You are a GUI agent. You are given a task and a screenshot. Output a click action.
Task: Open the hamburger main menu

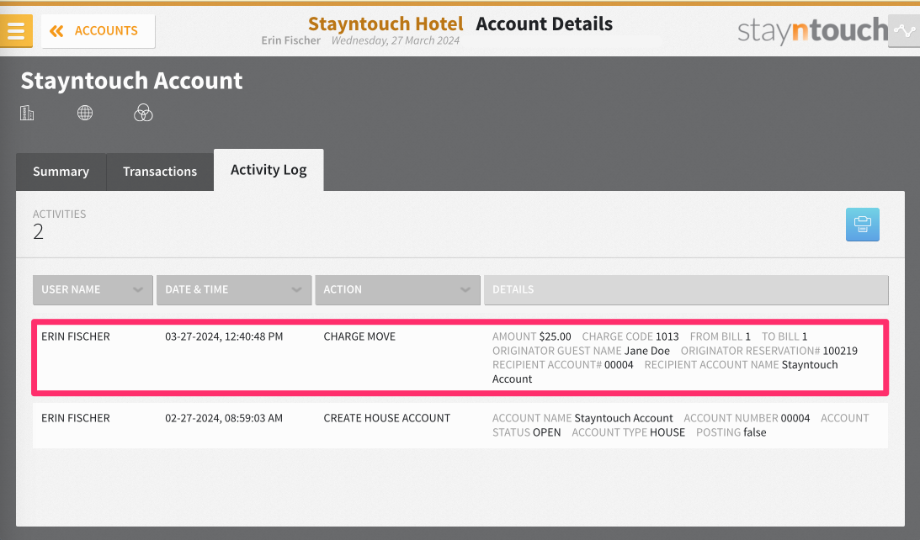[x=16, y=31]
